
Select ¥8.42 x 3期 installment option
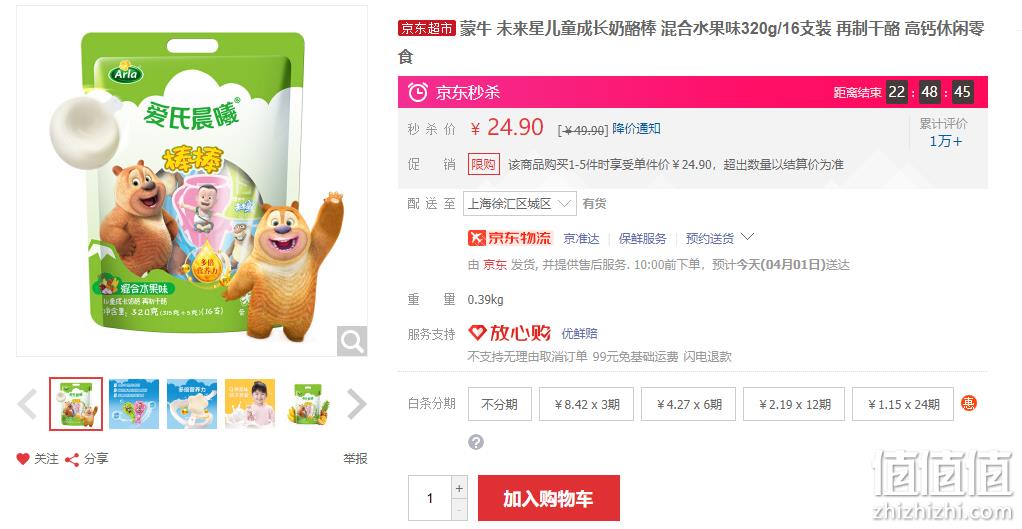587,404
